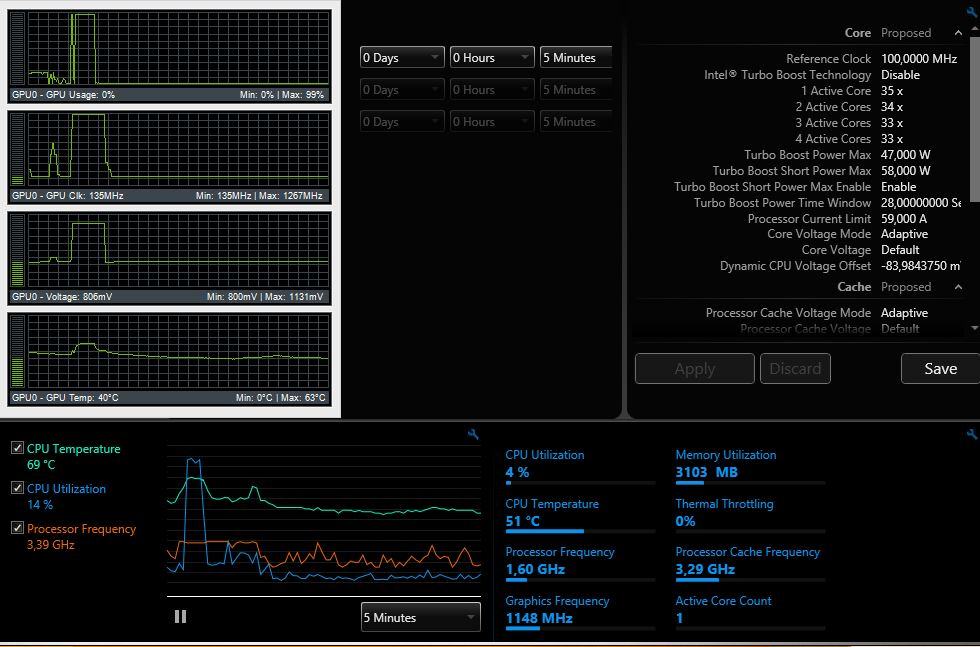980x647 pixels.
Task: Click the Discard button
Action: (x=795, y=369)
